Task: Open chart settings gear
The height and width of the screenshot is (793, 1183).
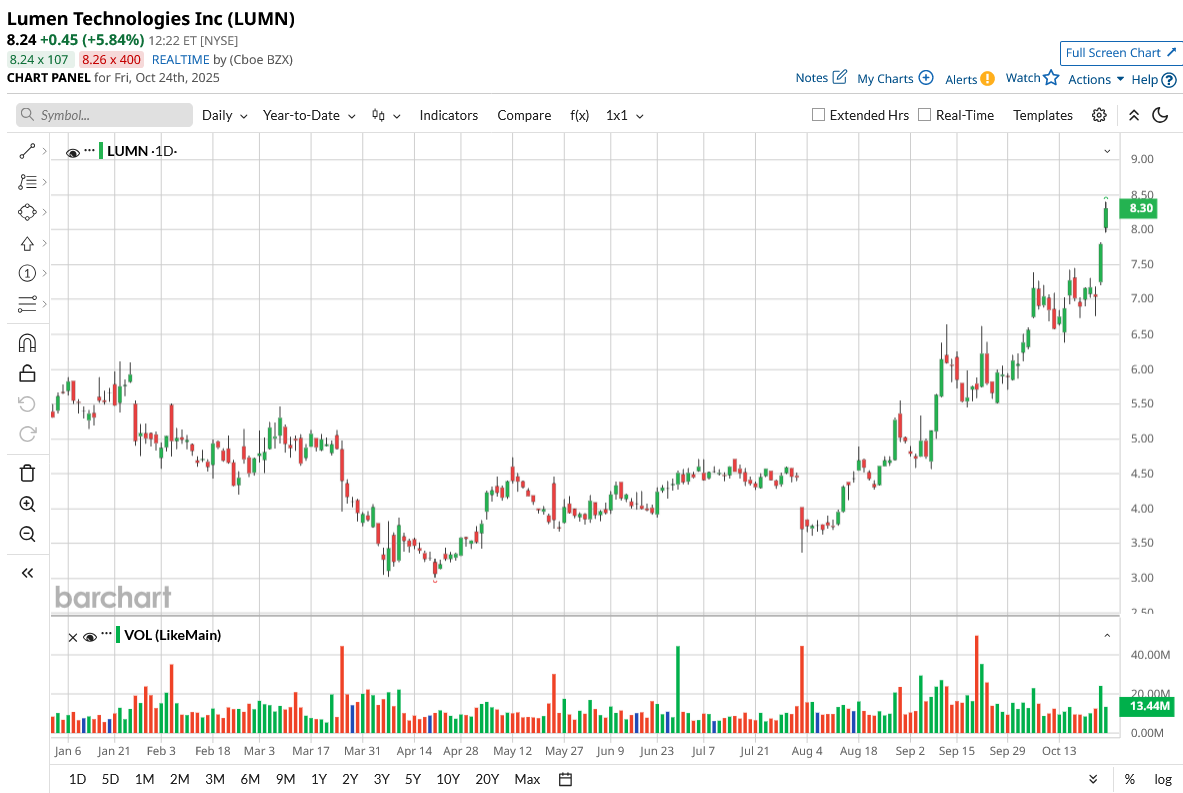Action: pyautogui.click(x=1099, y=115)
